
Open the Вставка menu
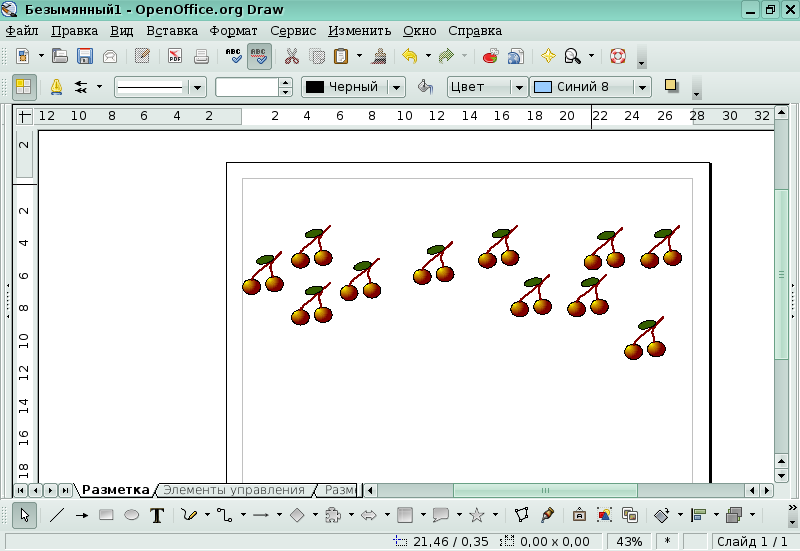(172, 31)
